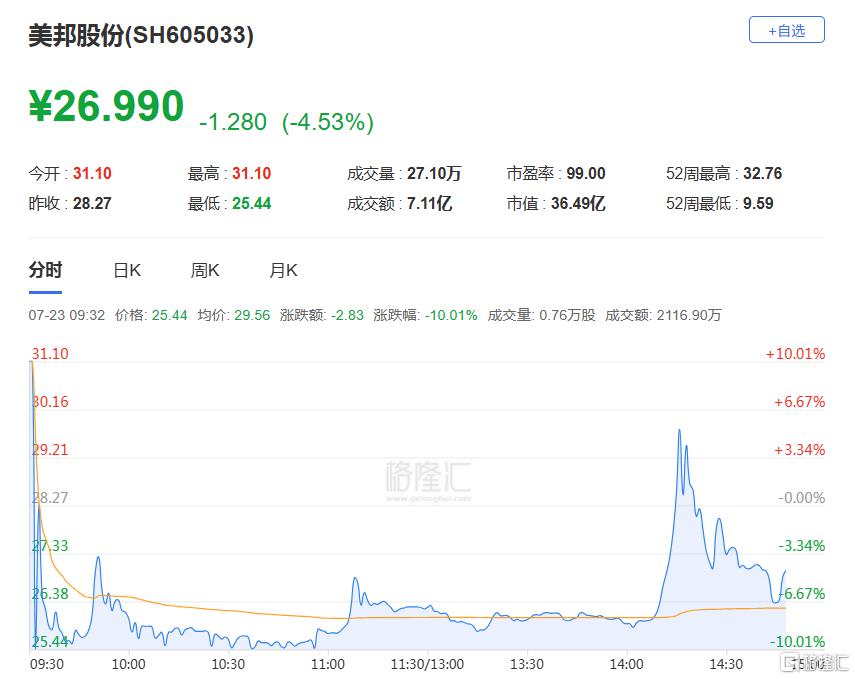Click the 31.10 price axis label
This screenshot has height=679, width=855.
(x=50, y=353)
